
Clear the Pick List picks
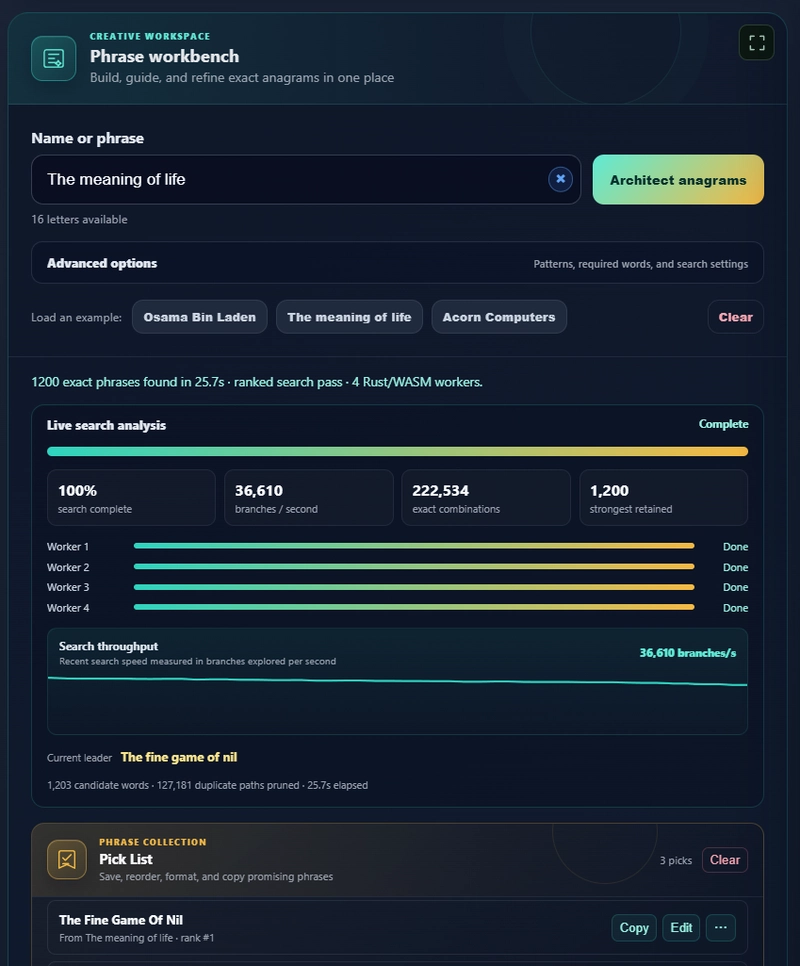(725, 860)
